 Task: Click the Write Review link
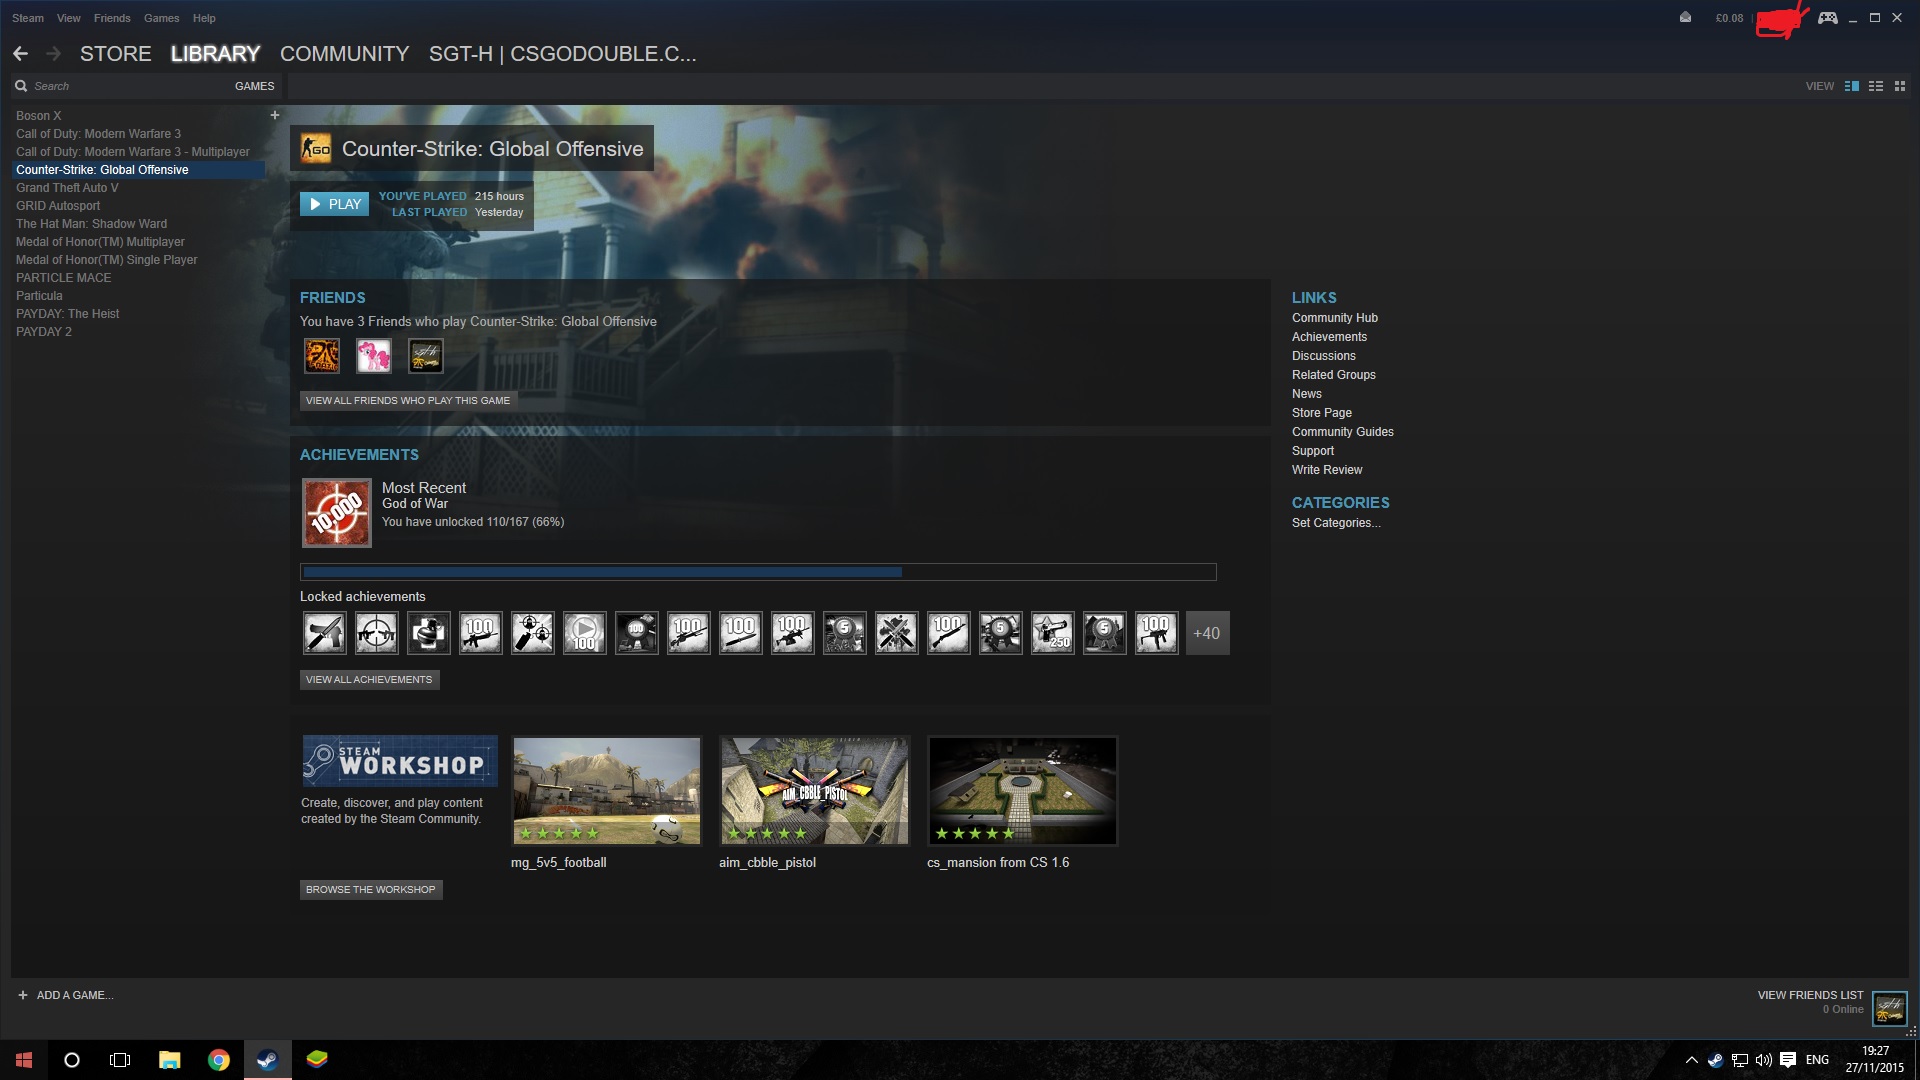coord(1327,470)
